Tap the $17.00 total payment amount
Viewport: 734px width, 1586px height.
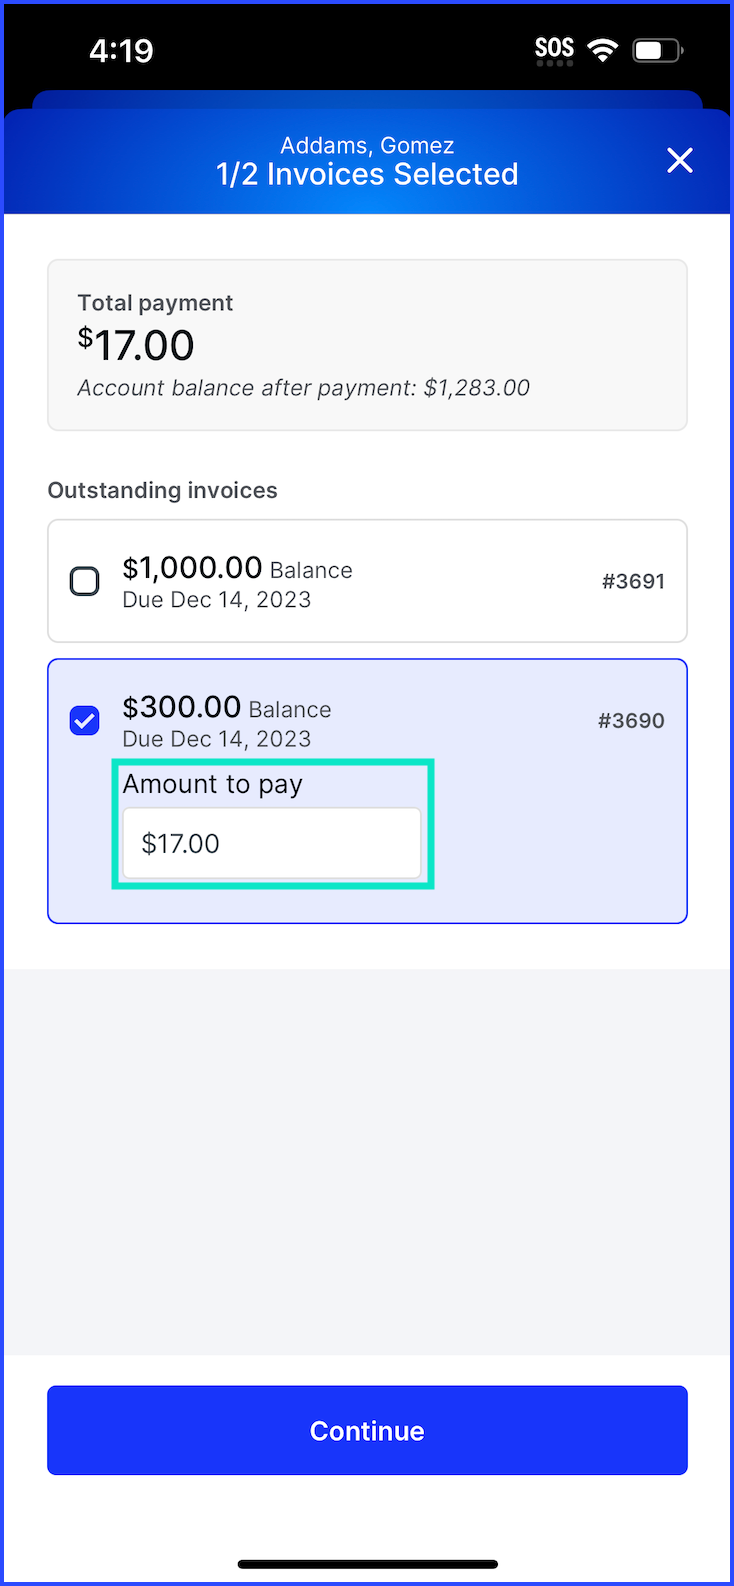point(136,345)
